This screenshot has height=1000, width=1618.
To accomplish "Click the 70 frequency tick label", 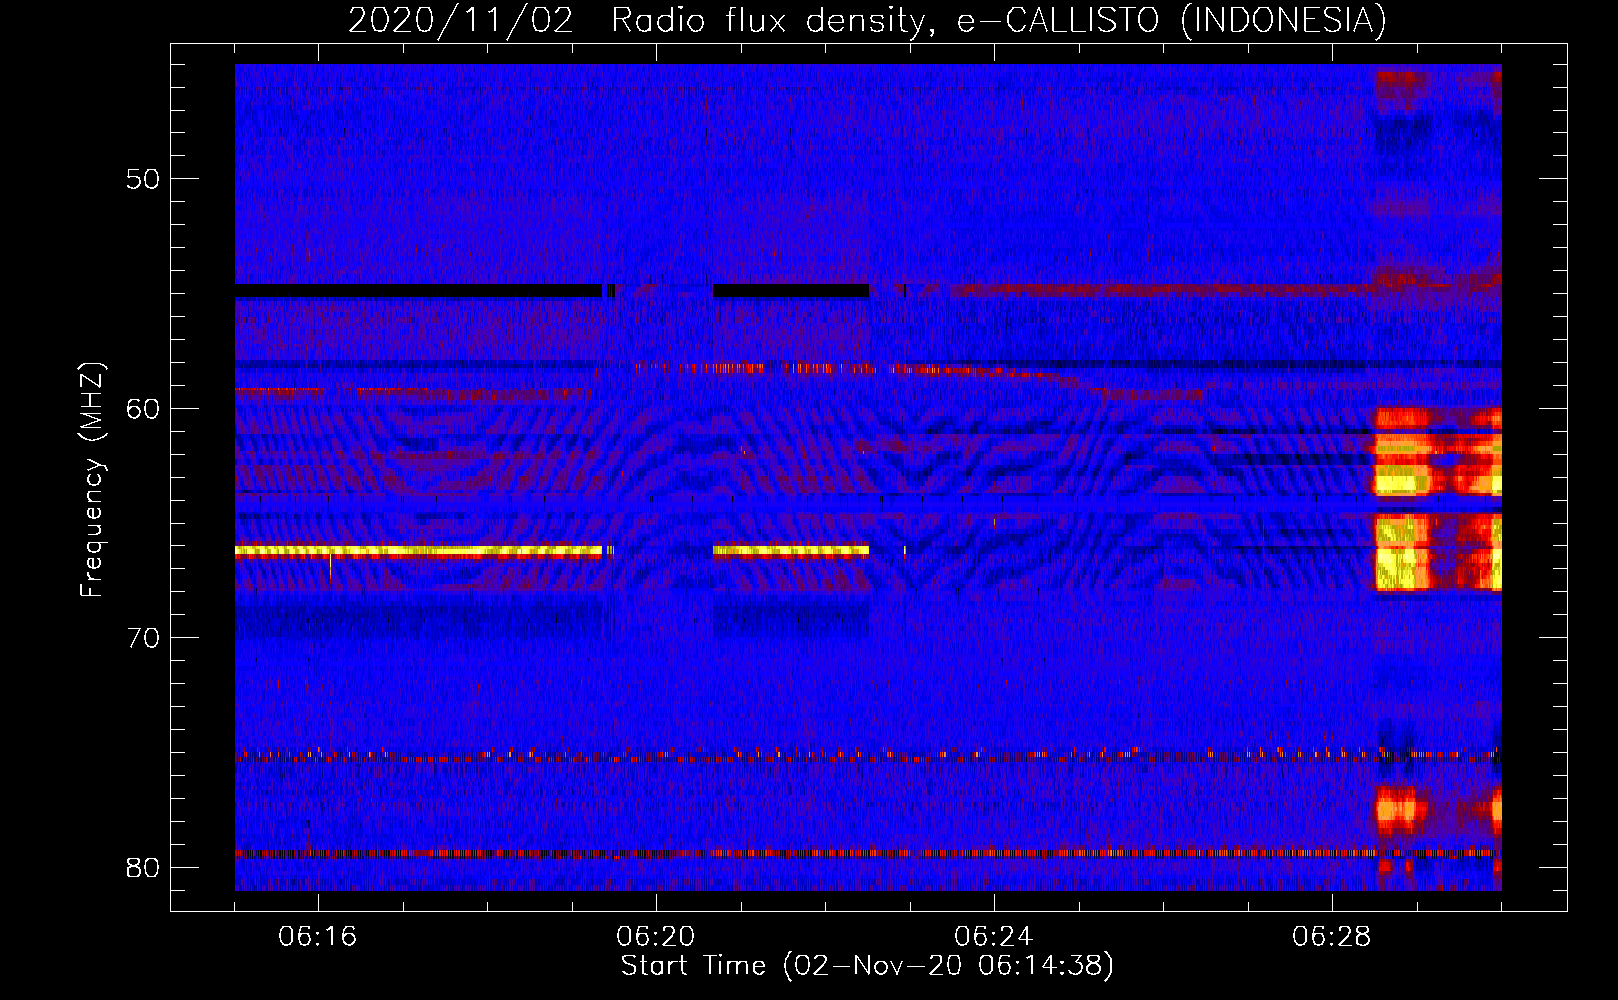I will click(x=143, y=638).
